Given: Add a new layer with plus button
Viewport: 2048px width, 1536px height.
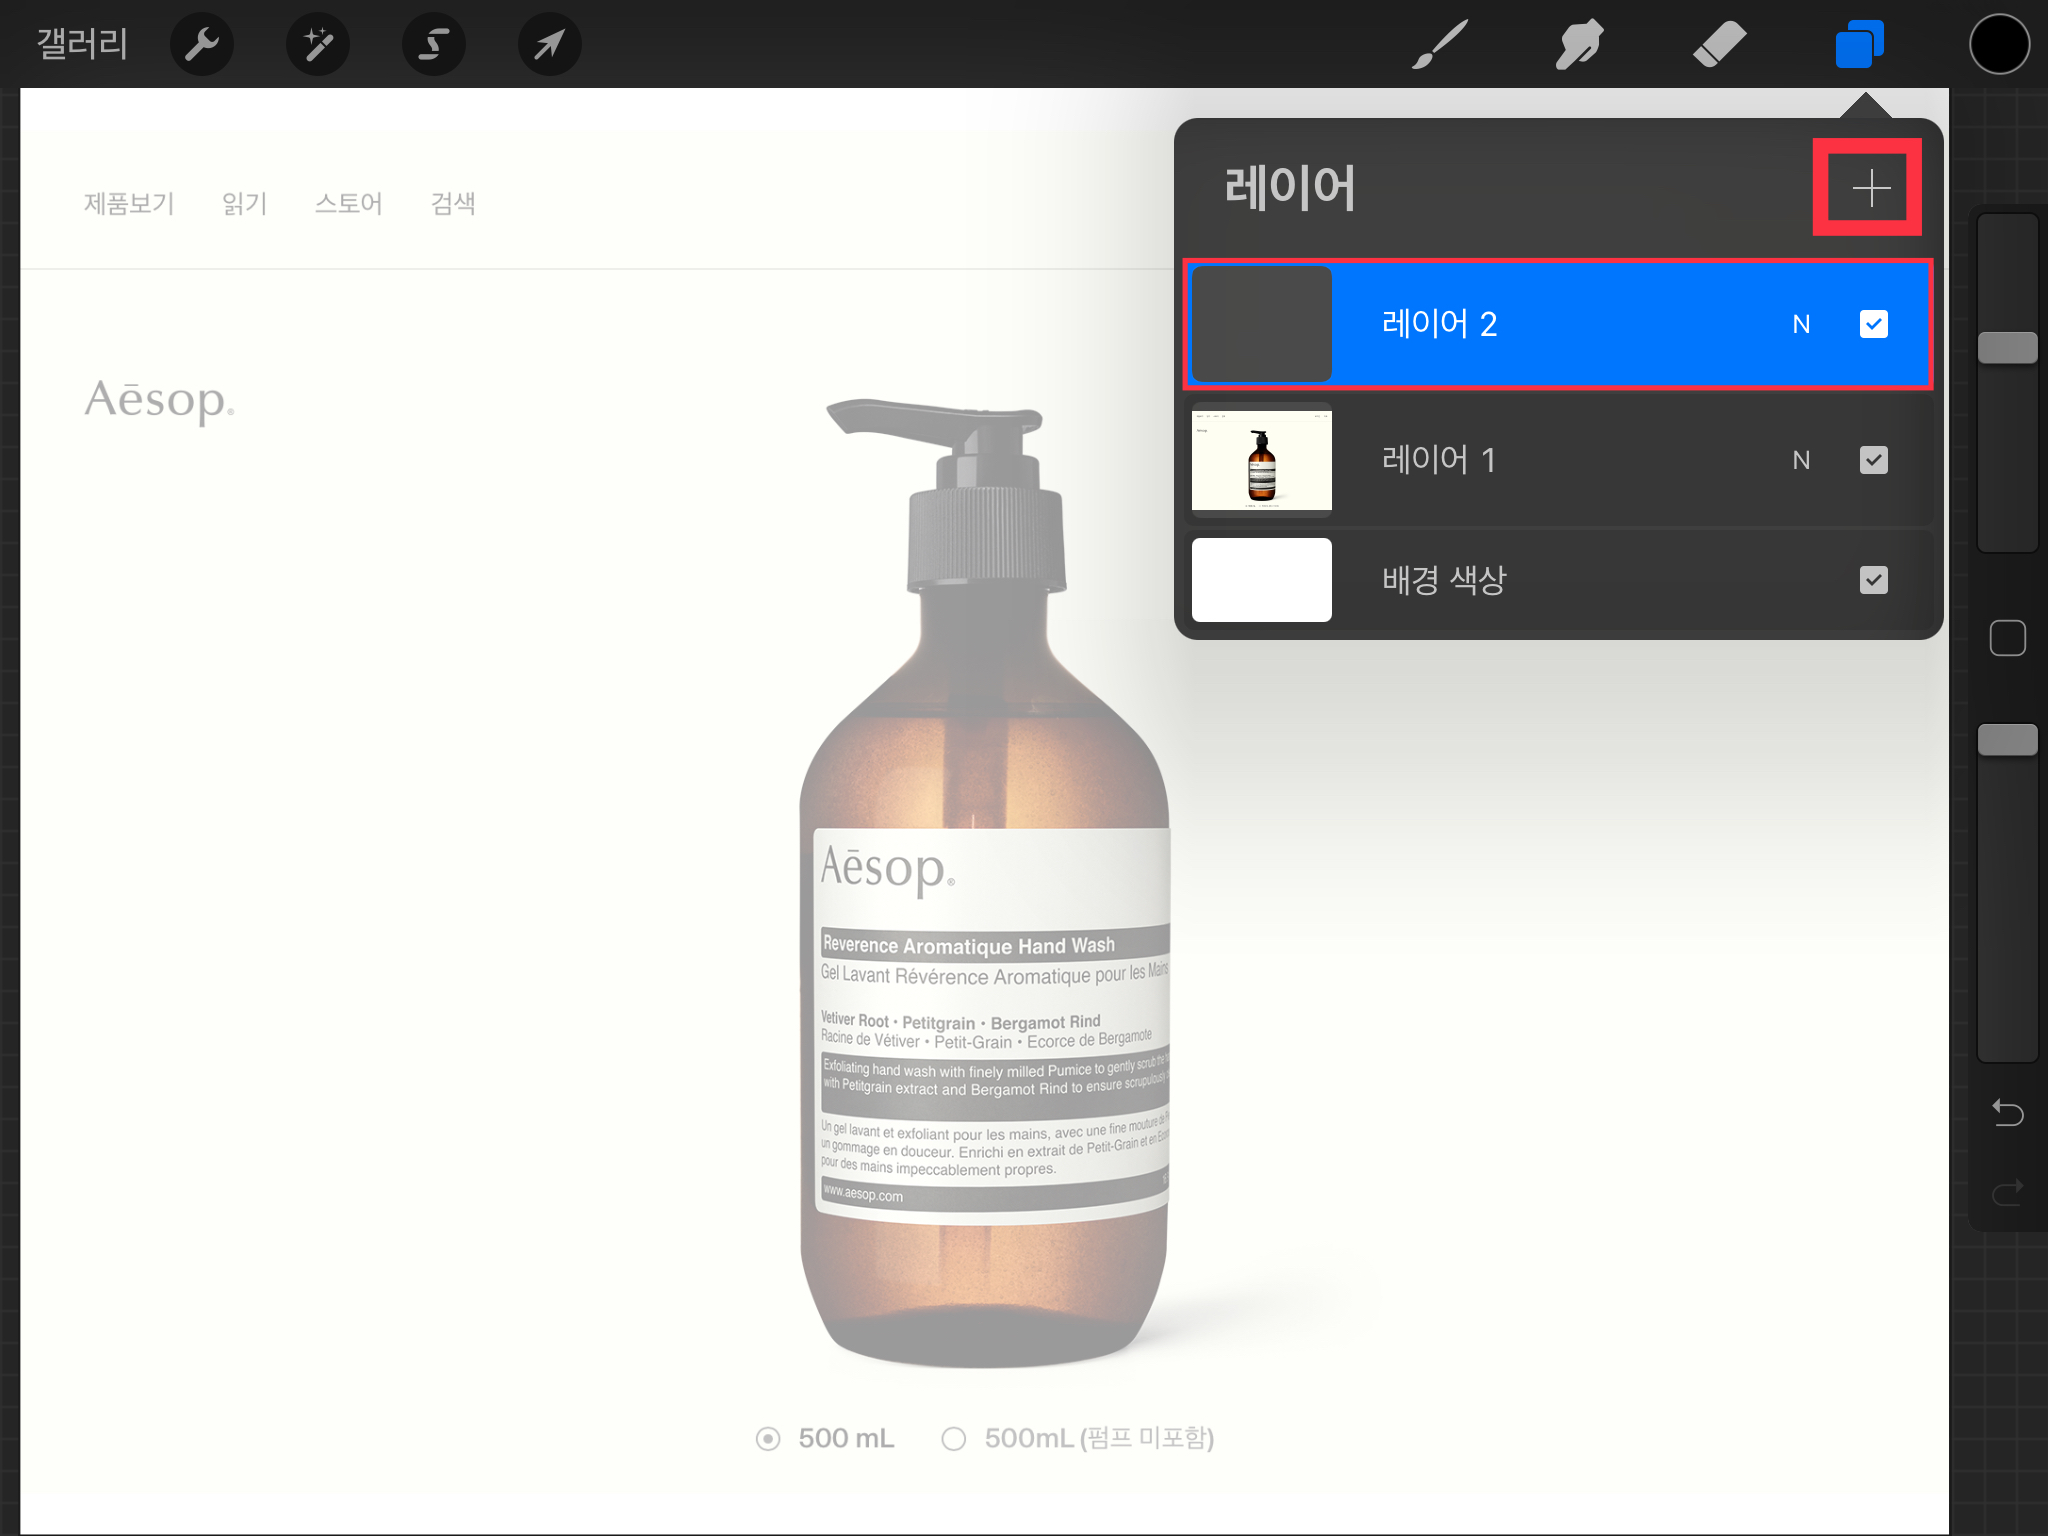Looking at the screenshot, I should pyautogui.click(x=1869, y=188).
